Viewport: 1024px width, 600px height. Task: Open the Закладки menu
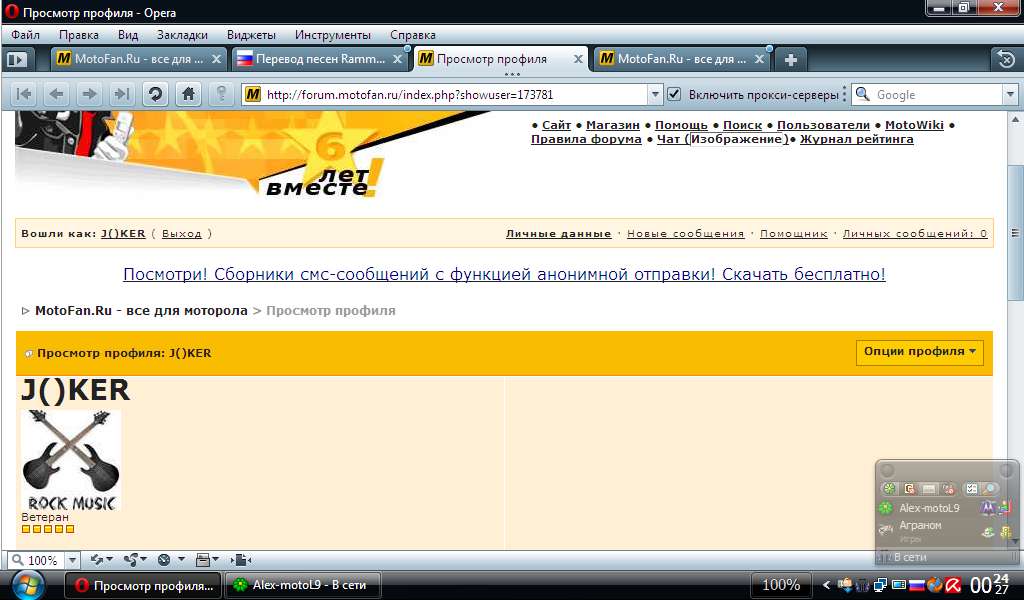tap(182, 35)
